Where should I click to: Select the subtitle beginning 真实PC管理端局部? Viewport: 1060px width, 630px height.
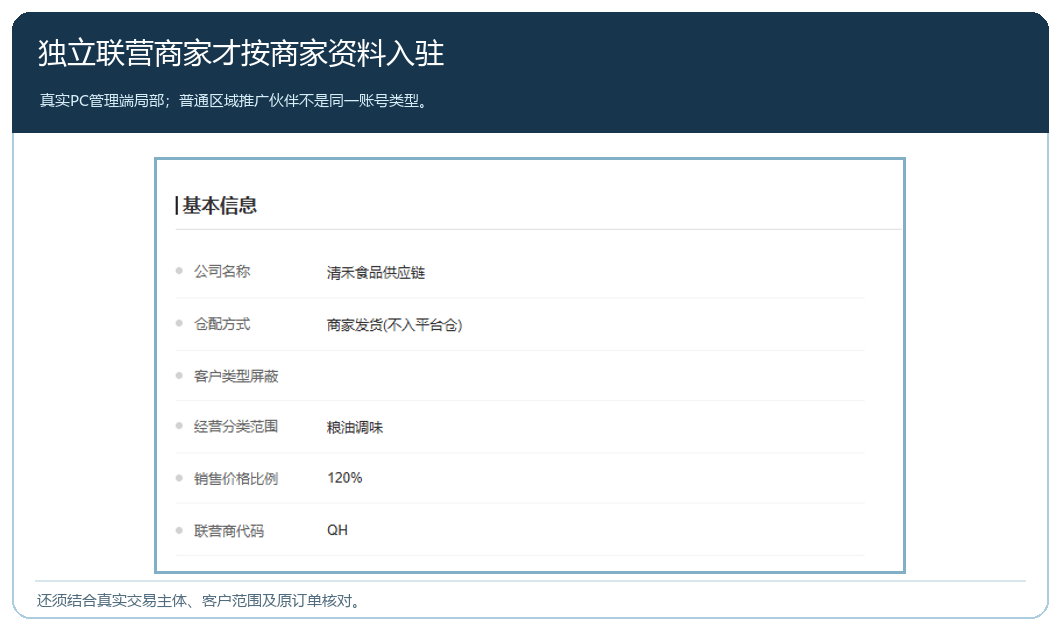coord(235,101)
